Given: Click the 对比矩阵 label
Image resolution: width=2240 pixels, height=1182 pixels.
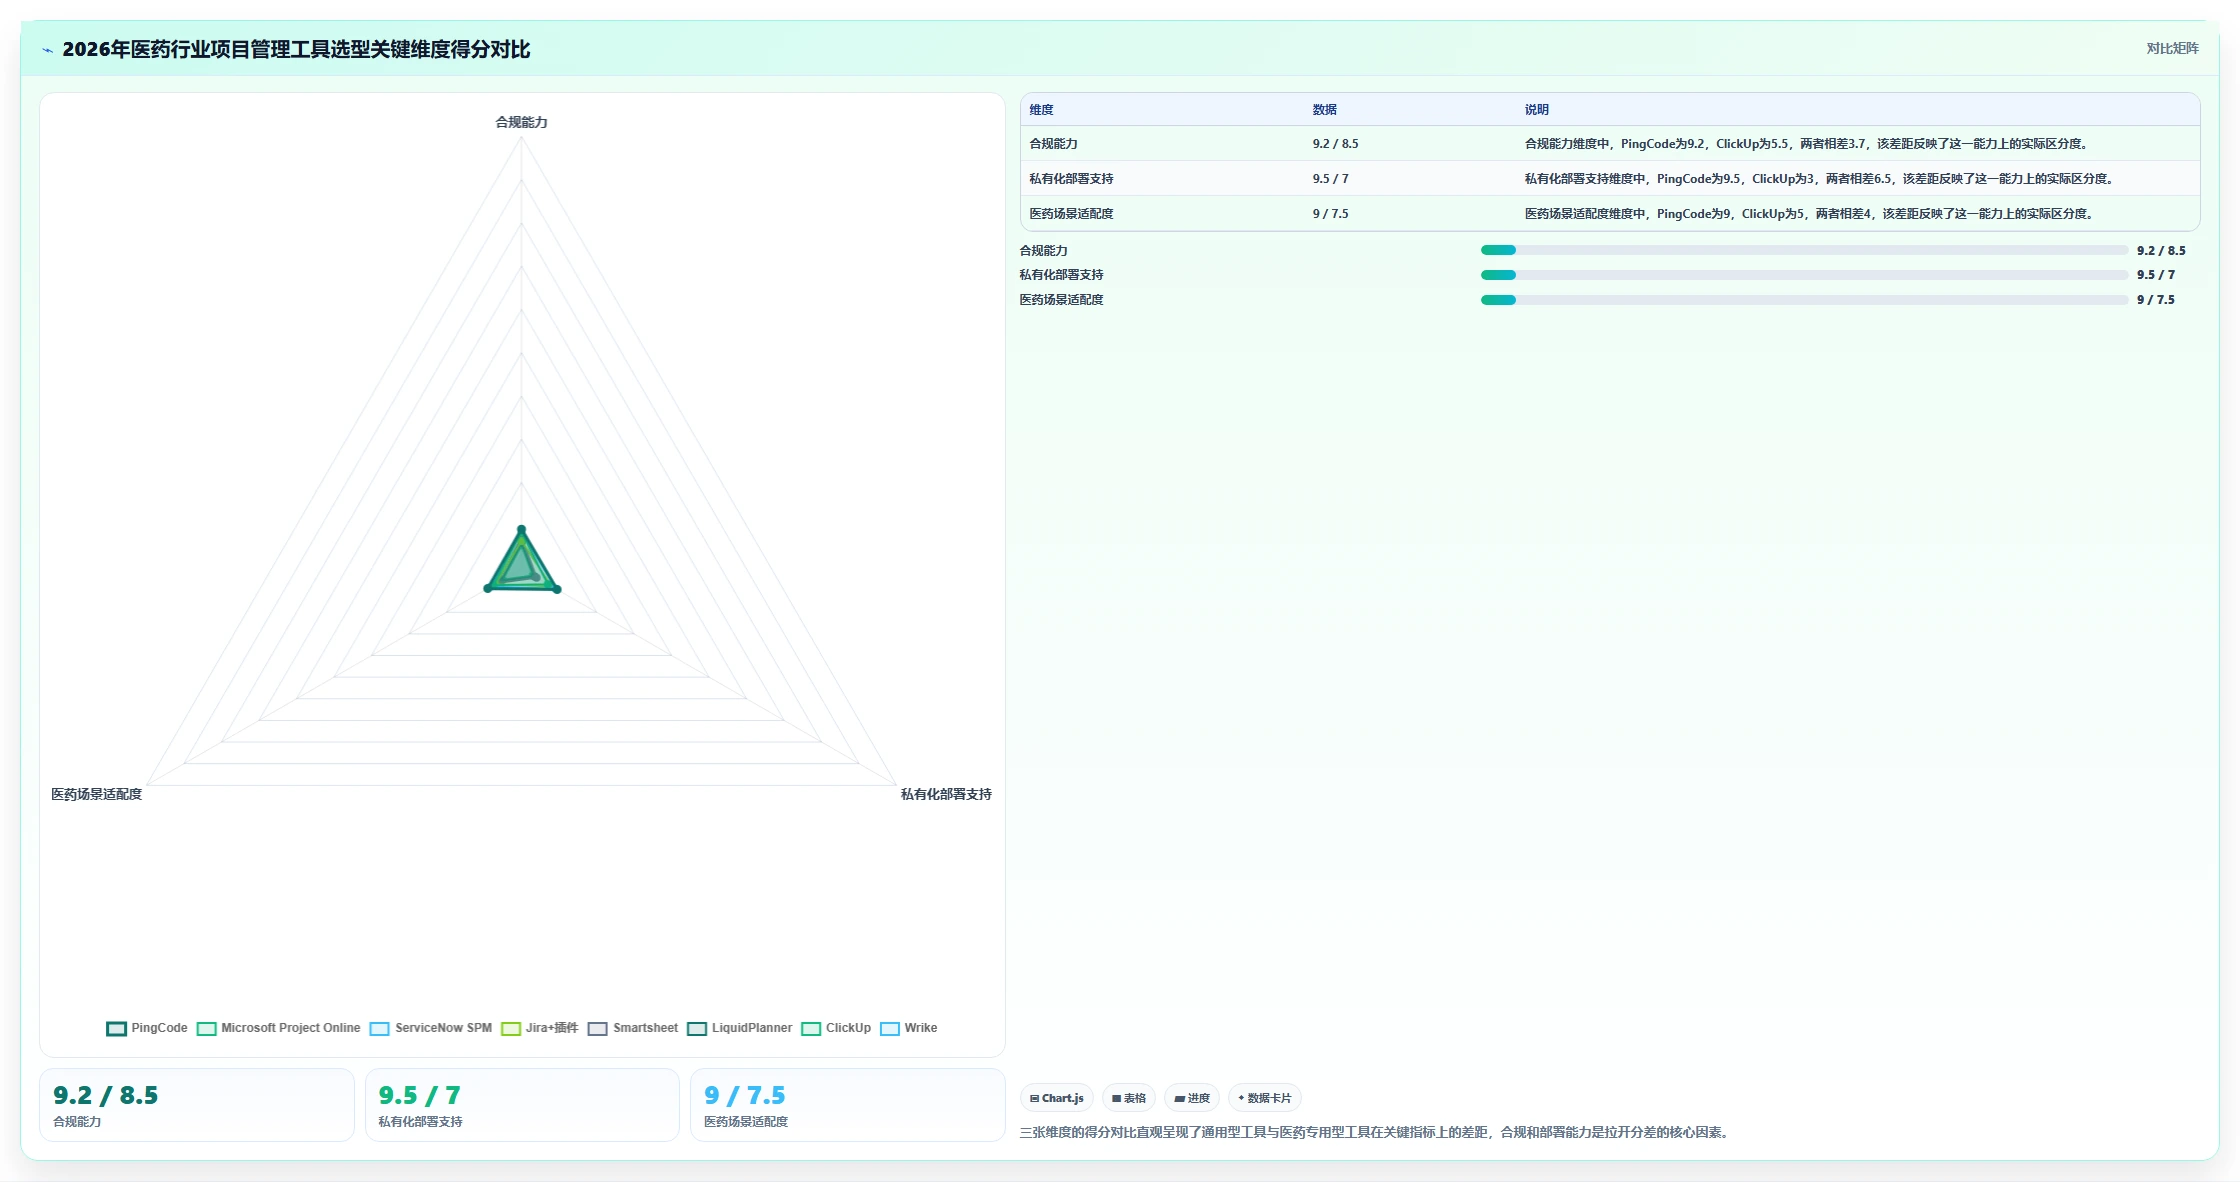Looking at the screenshot, I should tap(2172, 48).
